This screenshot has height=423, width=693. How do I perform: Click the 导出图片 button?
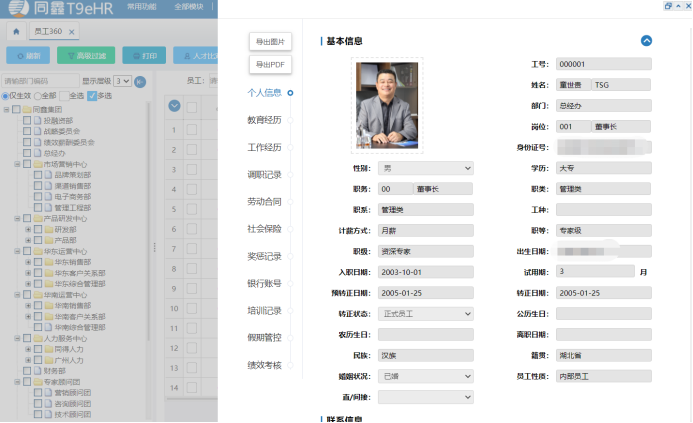pos(270,41)
